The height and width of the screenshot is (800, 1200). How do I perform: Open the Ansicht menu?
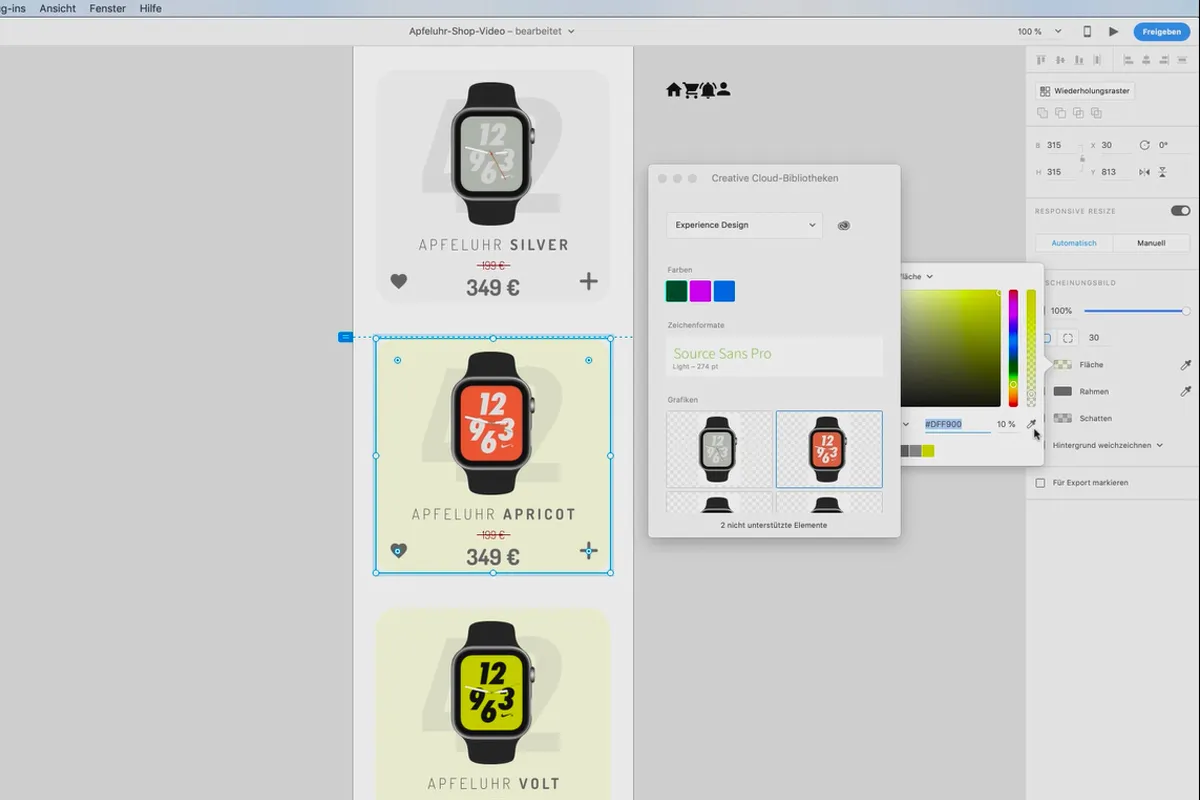(x=57, y=8)
